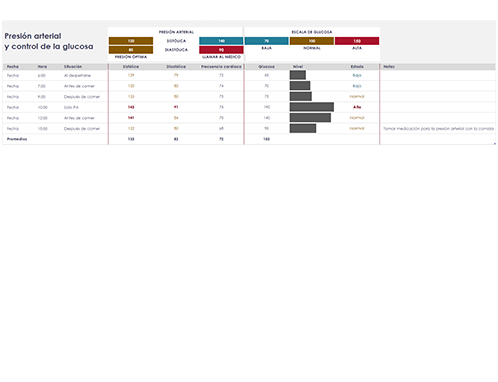The image size is (498, 382).
Task: Select the Situación column header
Action: (x=73, y=67)
